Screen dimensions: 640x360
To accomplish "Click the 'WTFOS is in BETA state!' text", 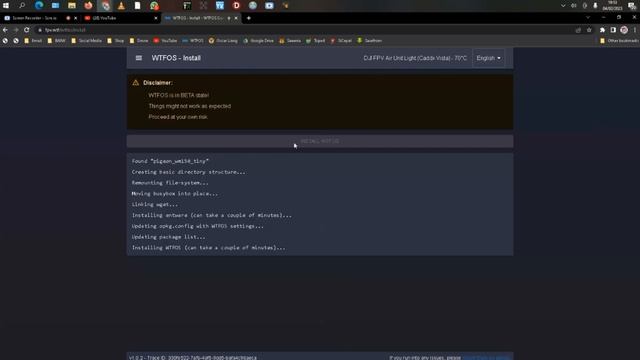I will pyautogui.click(x=178, y=95).
